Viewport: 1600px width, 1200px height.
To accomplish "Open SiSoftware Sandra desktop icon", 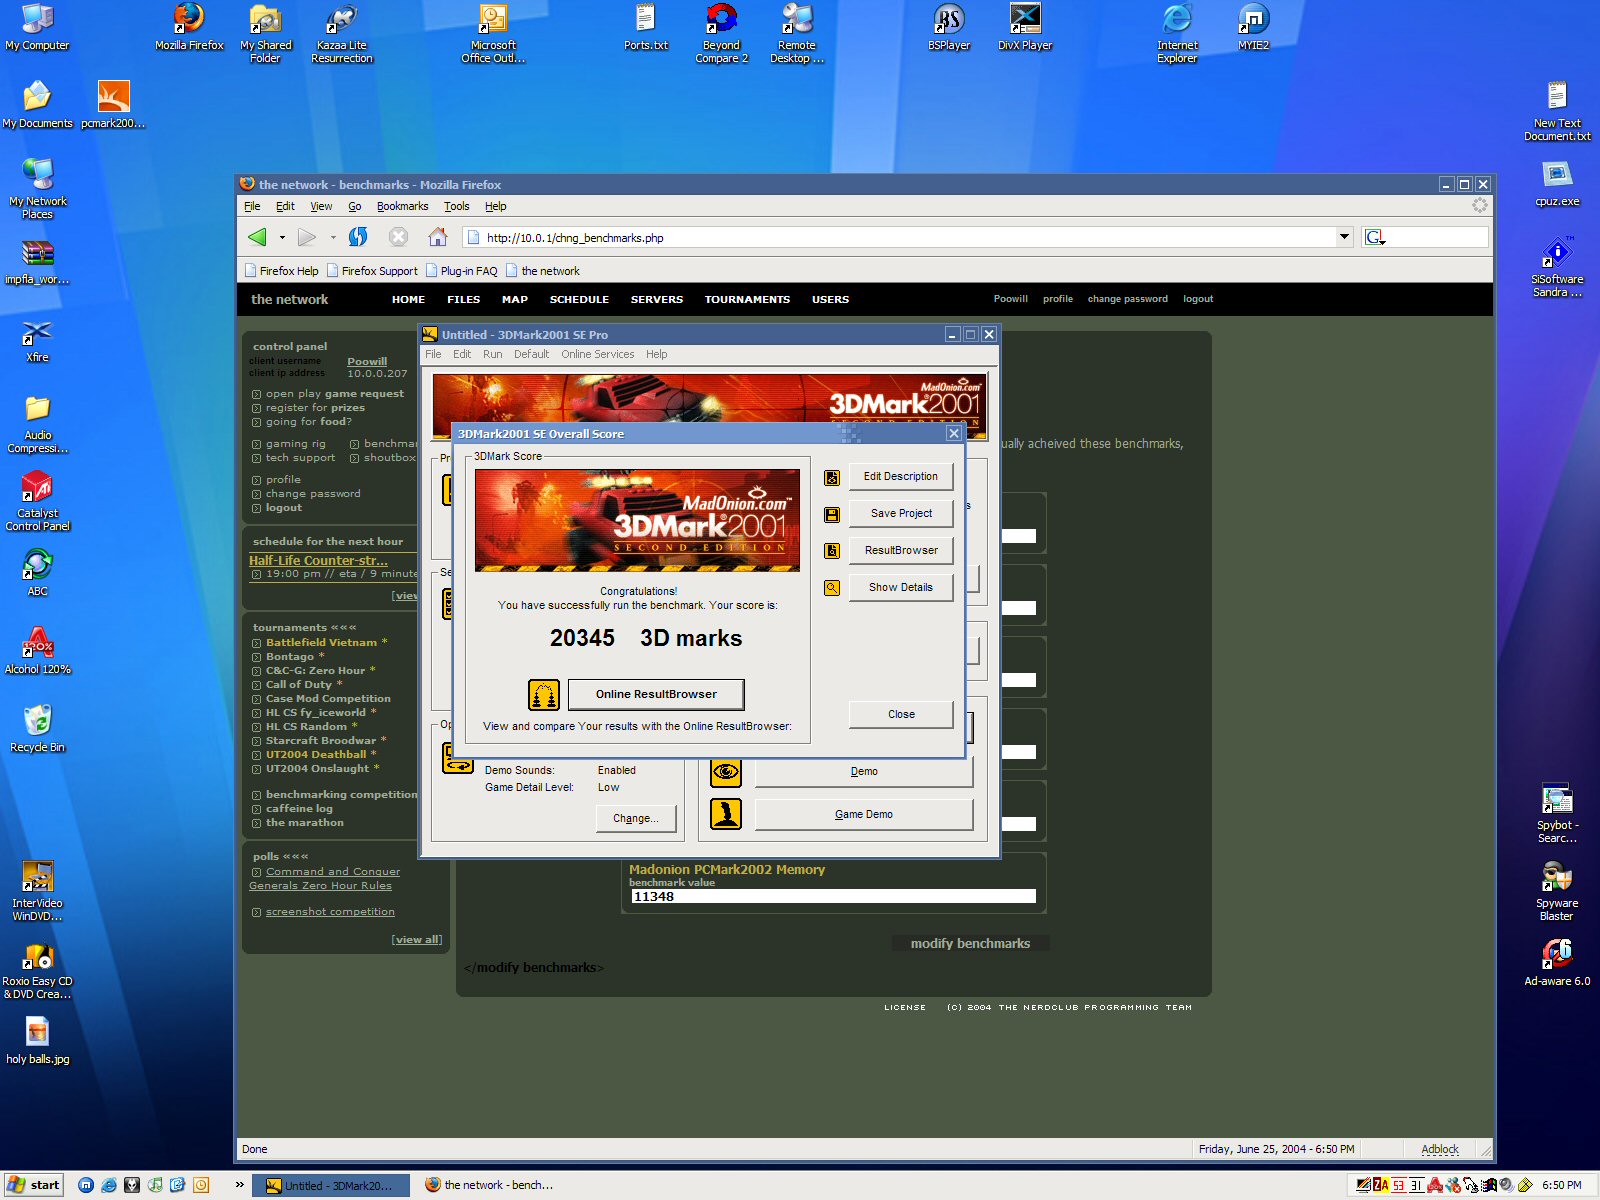I will [x=1557, y=267].
